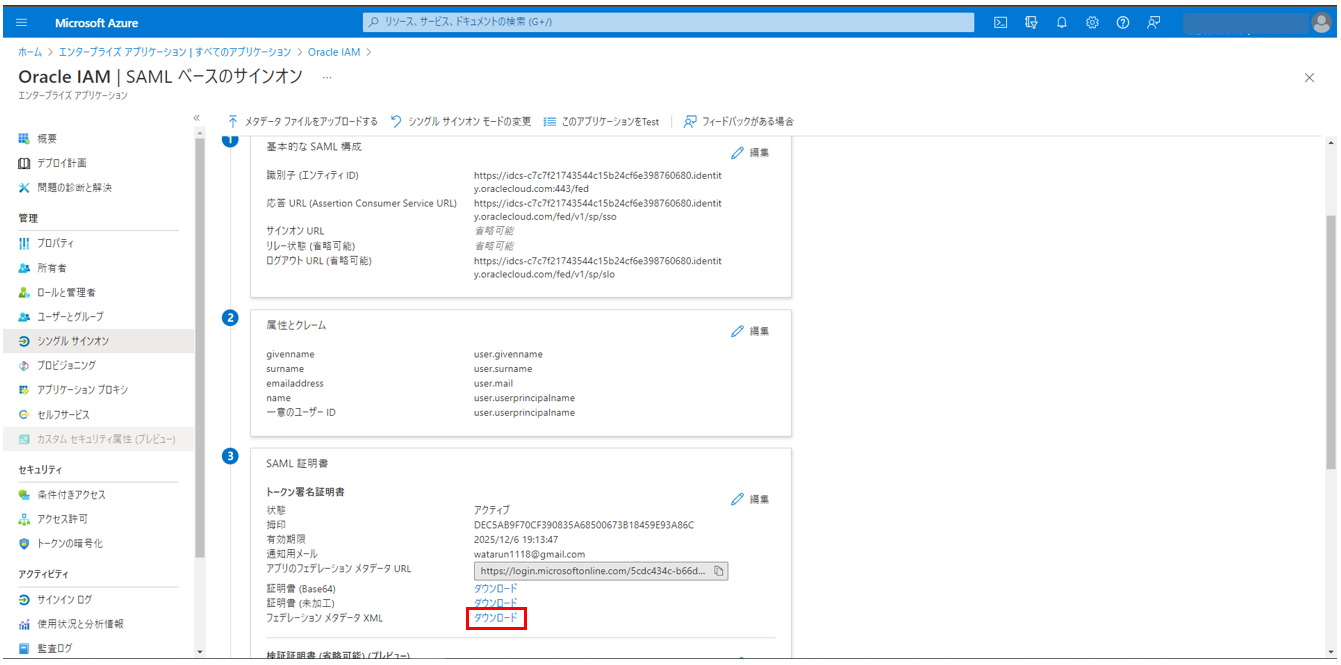The image size is (1341, 665).
Task: Click the feedback icon in the header
Action: [x=1154, y=22]
